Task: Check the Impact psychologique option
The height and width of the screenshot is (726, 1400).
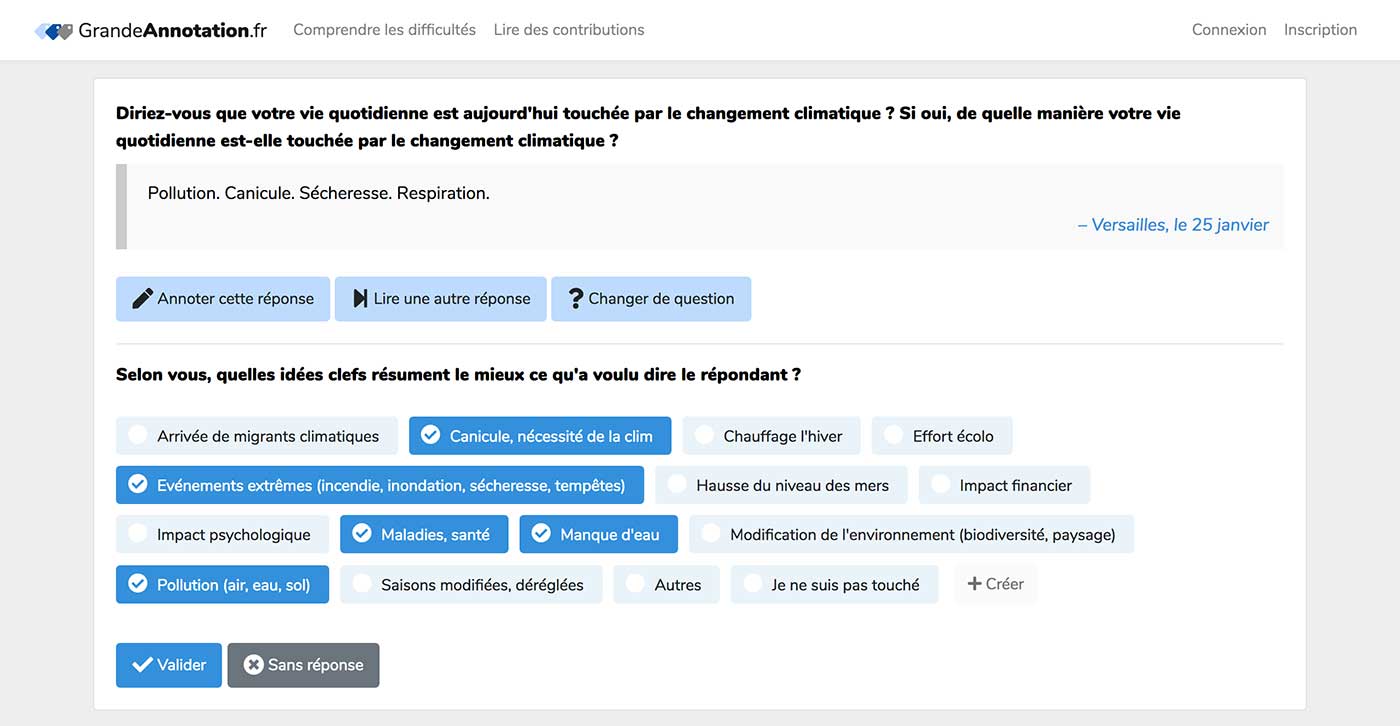Action: coord(222,534)
